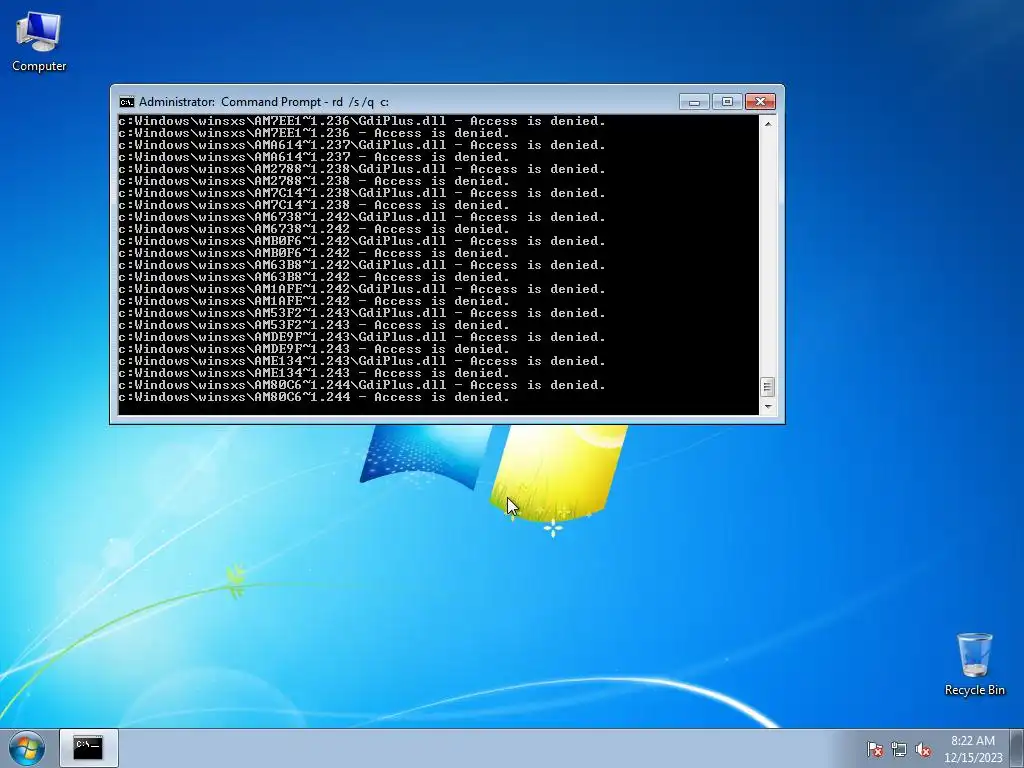Screen dimensions: 1024x768
Task: Click the line AMDE9F~1.243\GdiPlus.dll Access is denied
Action: tap(362, 337)
